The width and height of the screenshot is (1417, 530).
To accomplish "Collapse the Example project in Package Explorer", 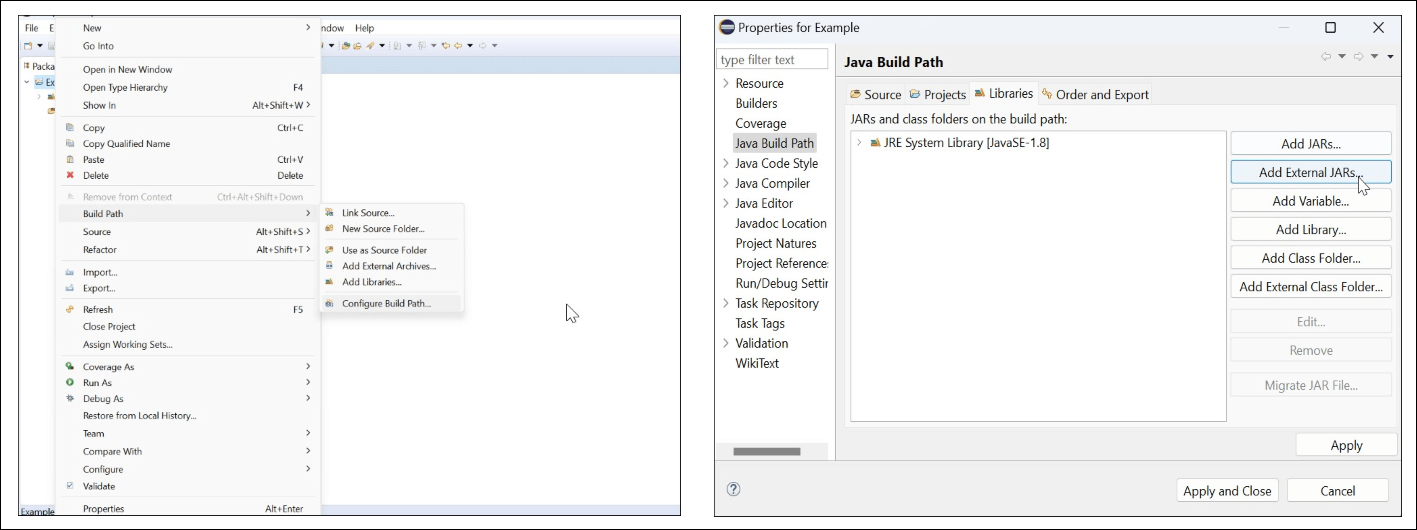I will click(x=27, y=82).
